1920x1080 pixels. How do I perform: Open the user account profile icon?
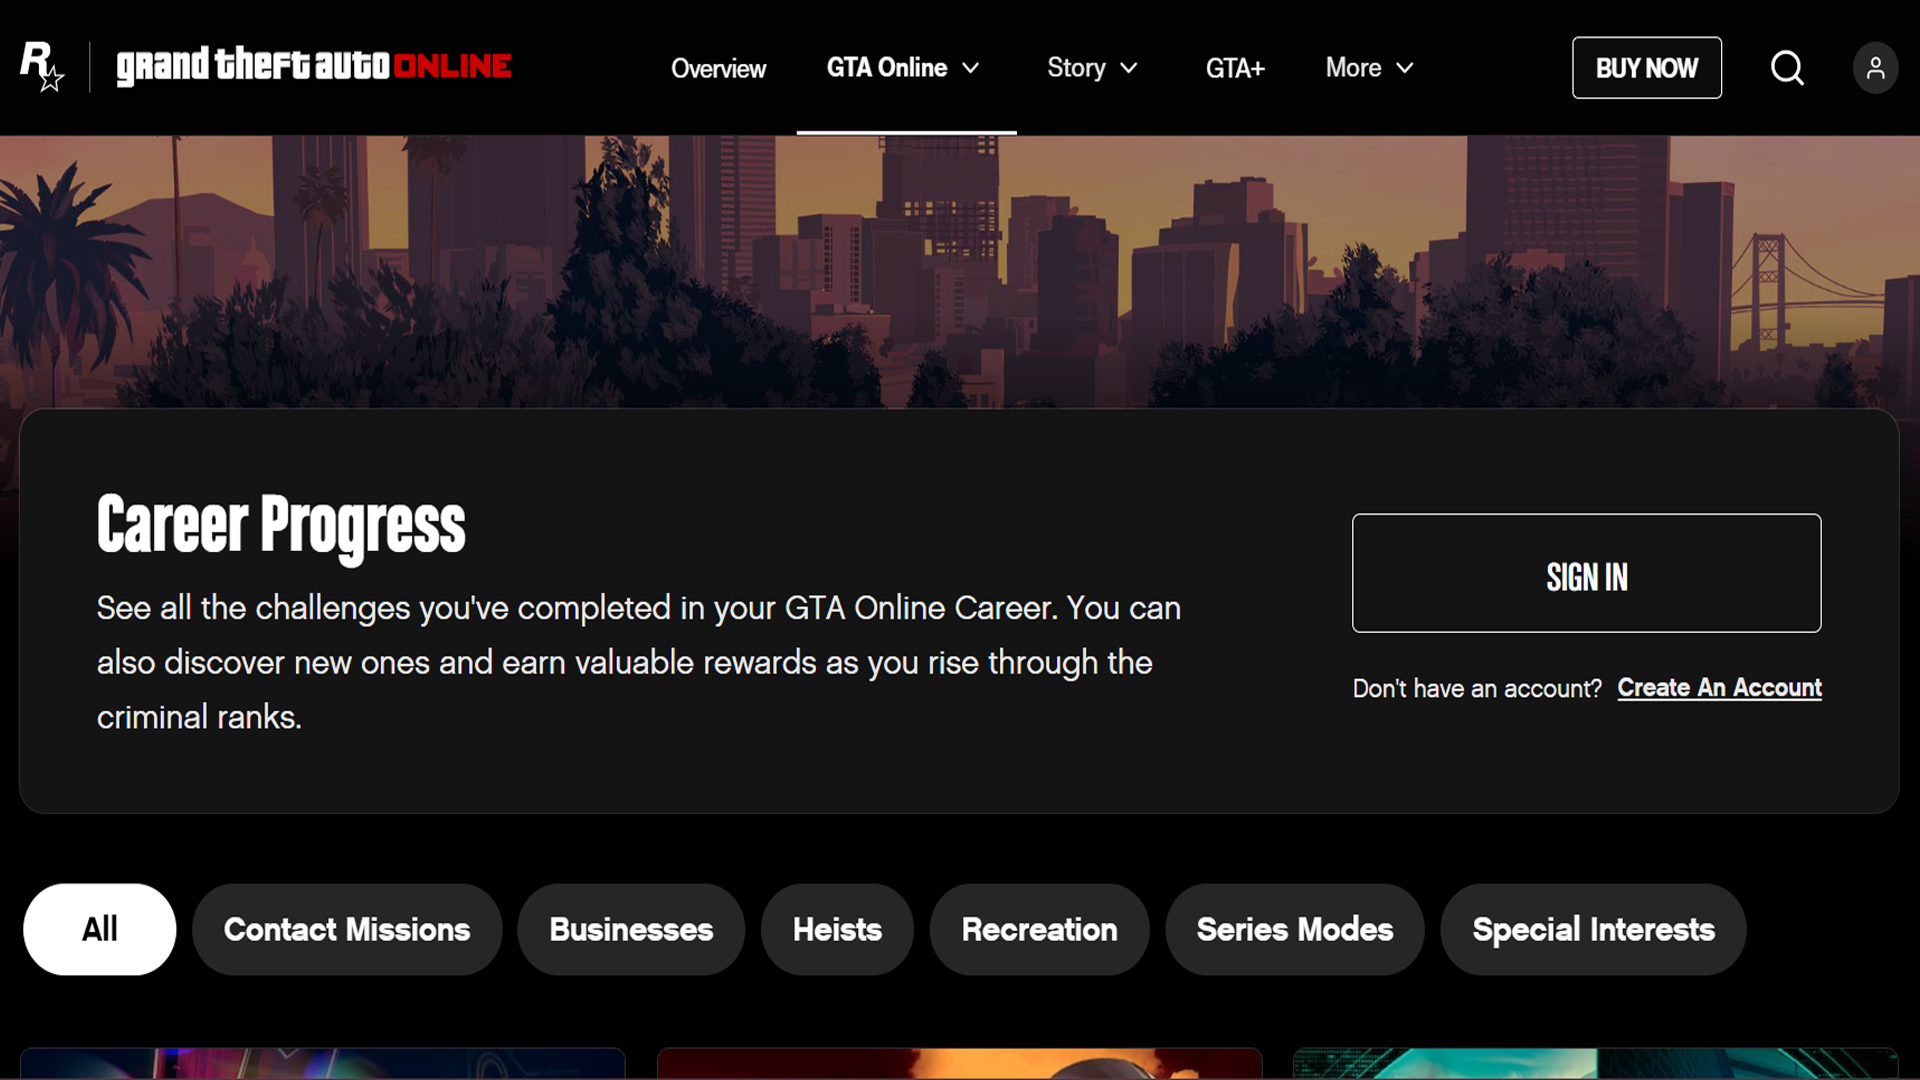click(1875, 68)
